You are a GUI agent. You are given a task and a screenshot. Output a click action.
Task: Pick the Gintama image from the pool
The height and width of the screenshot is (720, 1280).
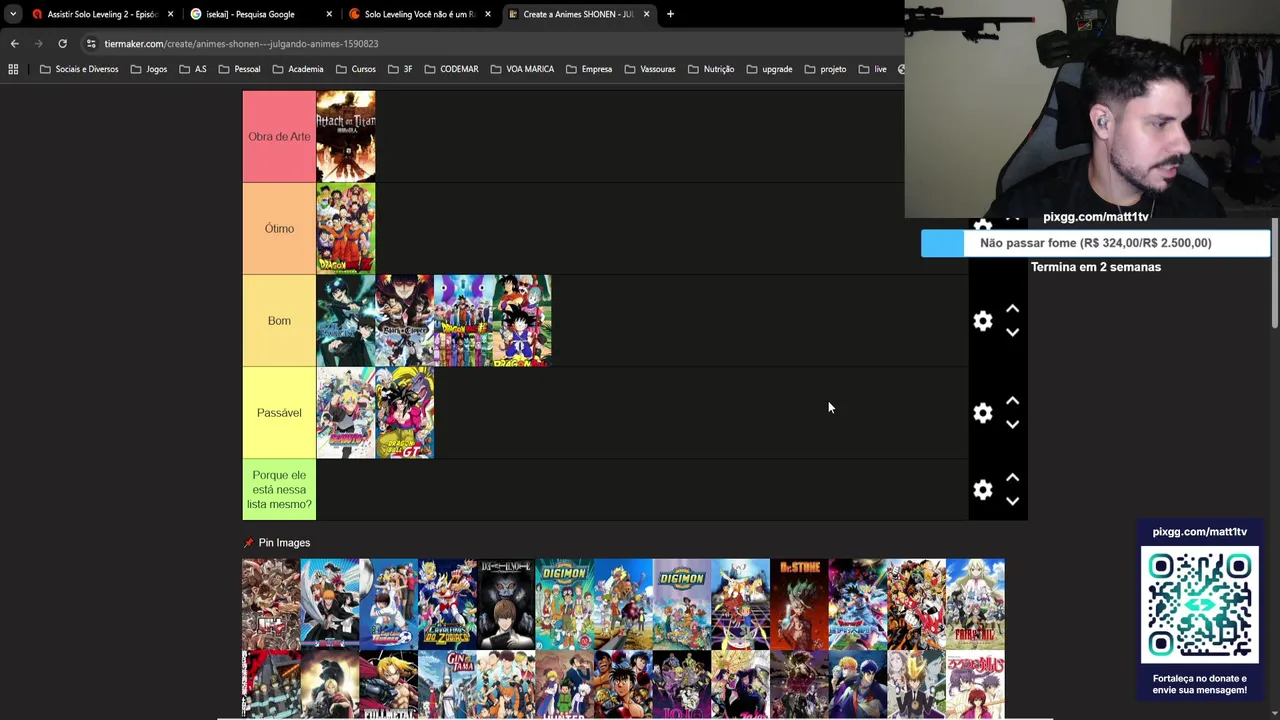[x=447, y=685]
